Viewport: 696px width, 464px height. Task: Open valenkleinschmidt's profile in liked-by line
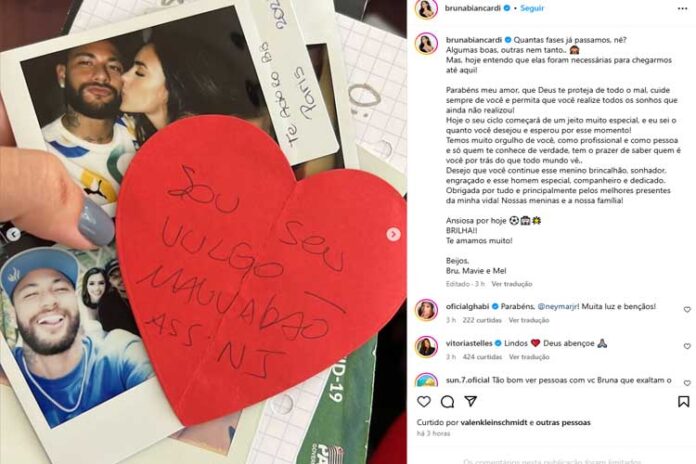click(494, 423)
